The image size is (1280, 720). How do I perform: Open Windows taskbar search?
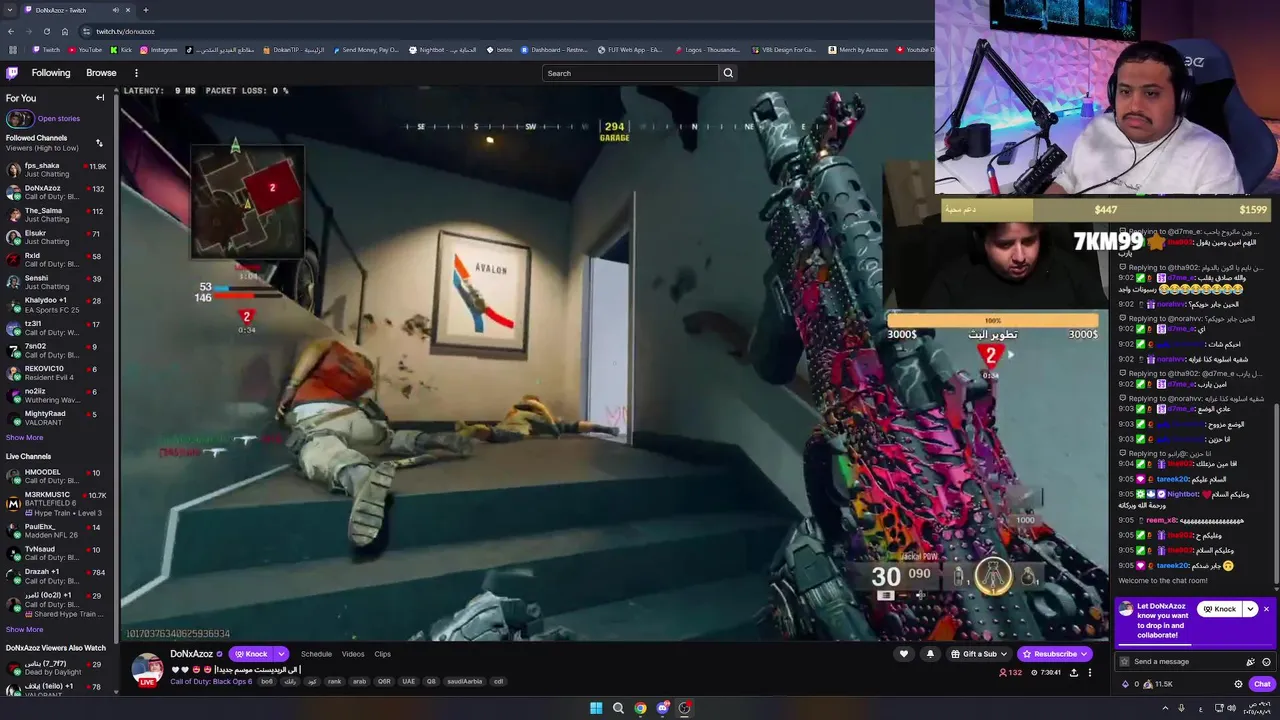click(x=618, y=708)
